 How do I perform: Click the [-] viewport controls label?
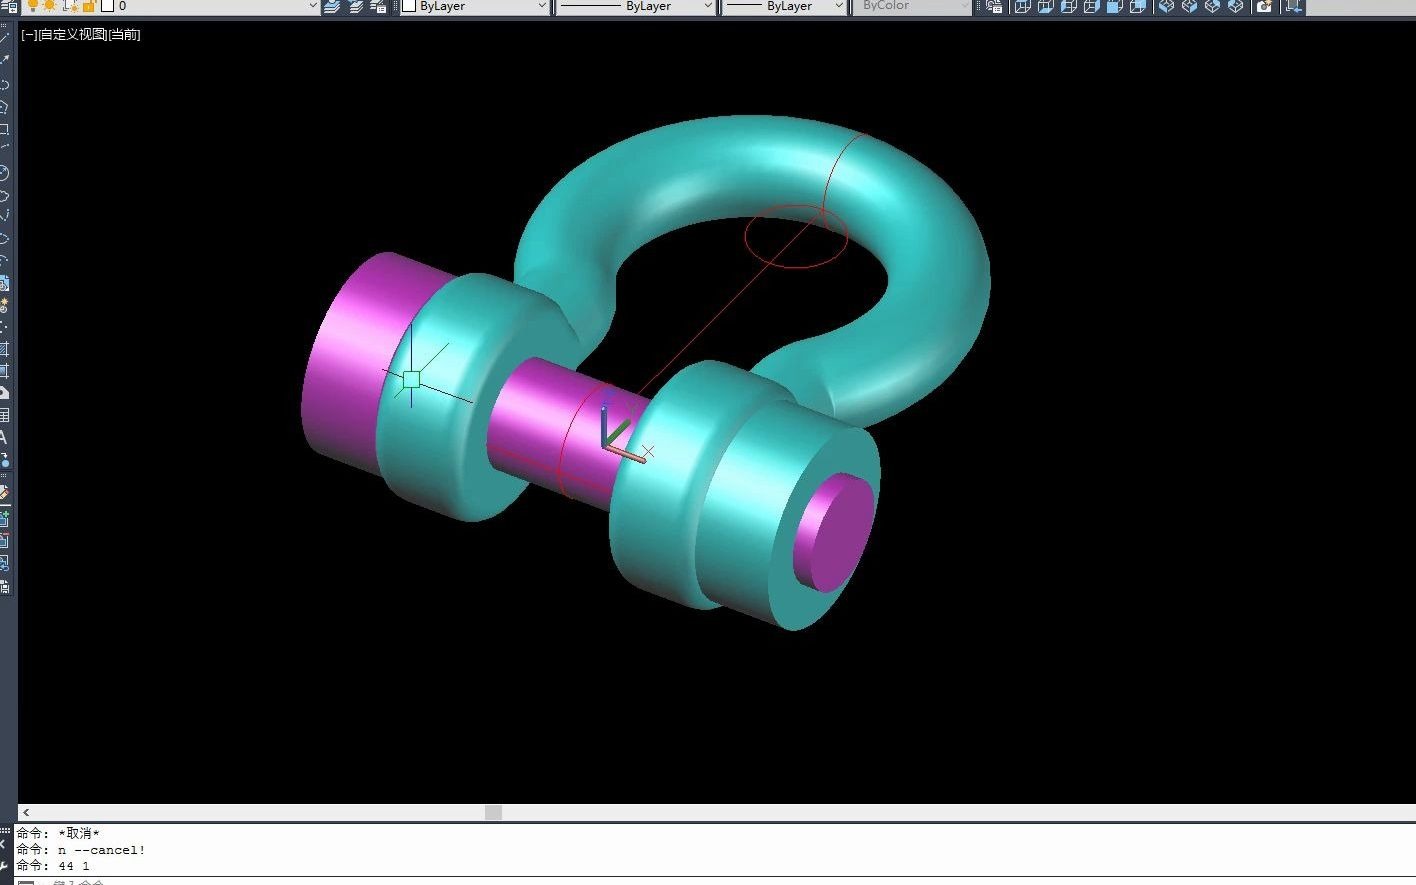[x=29, y=34]
